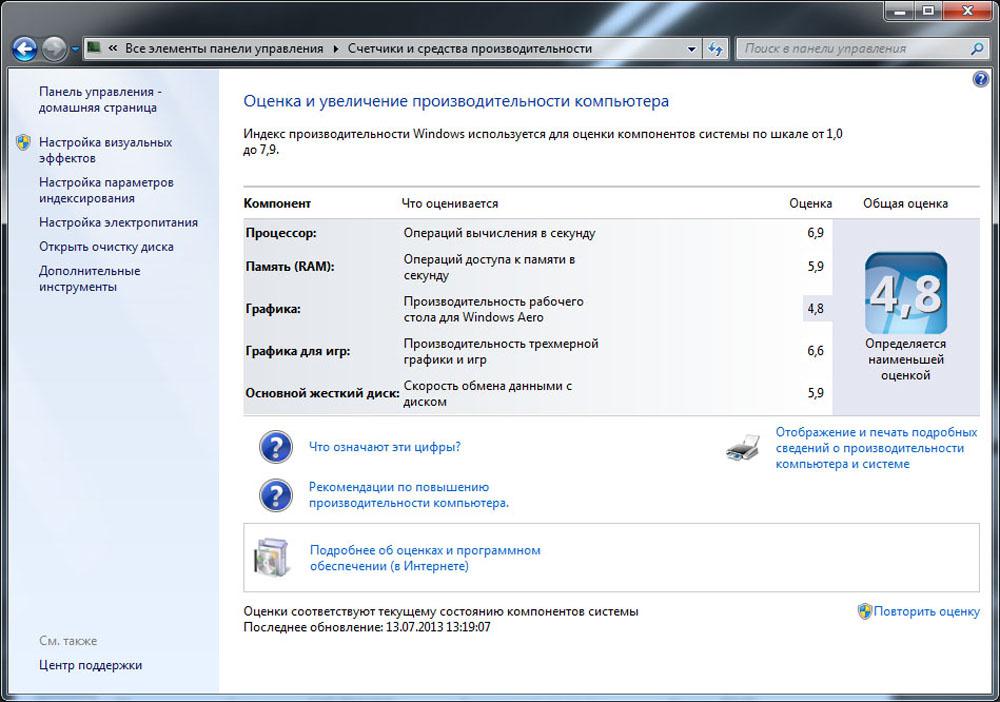Click the large 4,8 overall score badge
The height and width of the screenshot is (702, 1000).
point(905,293)
